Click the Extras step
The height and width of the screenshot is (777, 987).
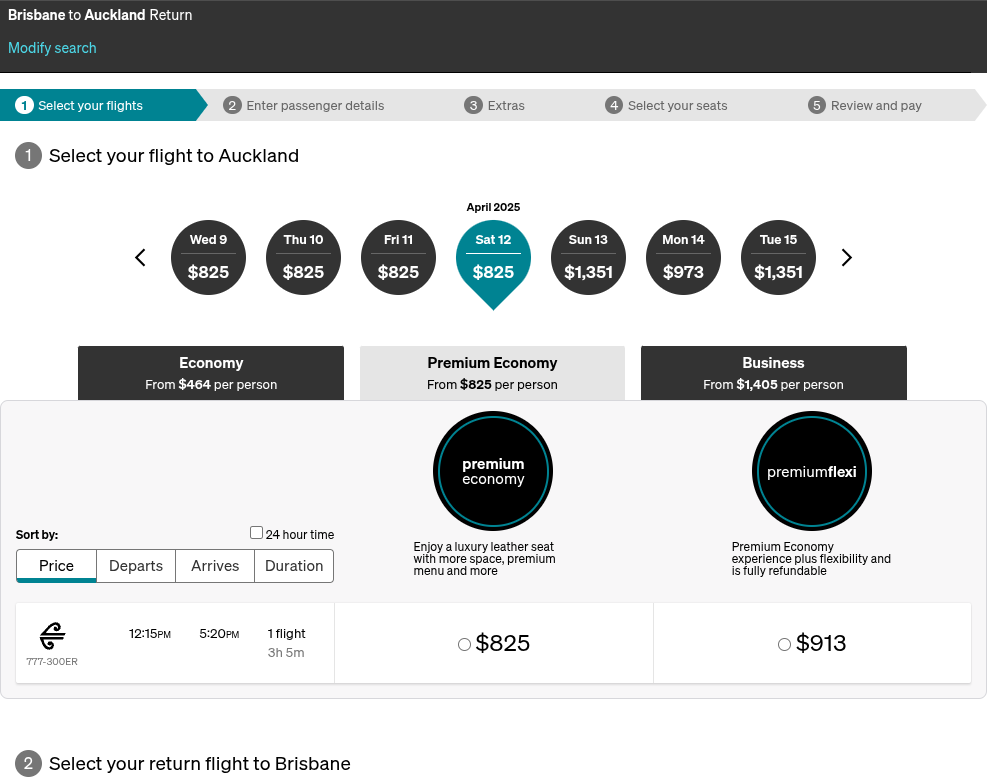pyautogui.click(x=495, y=105)
